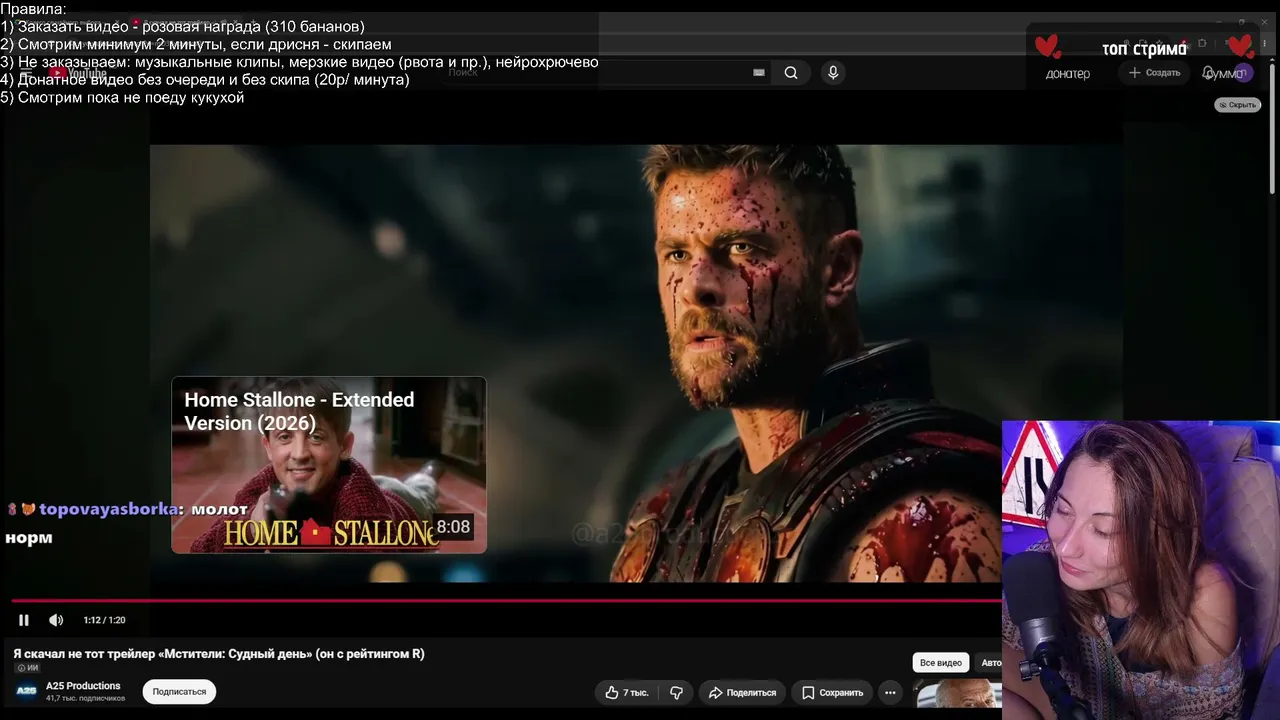Click the YouTube search magnifier button

791,72
